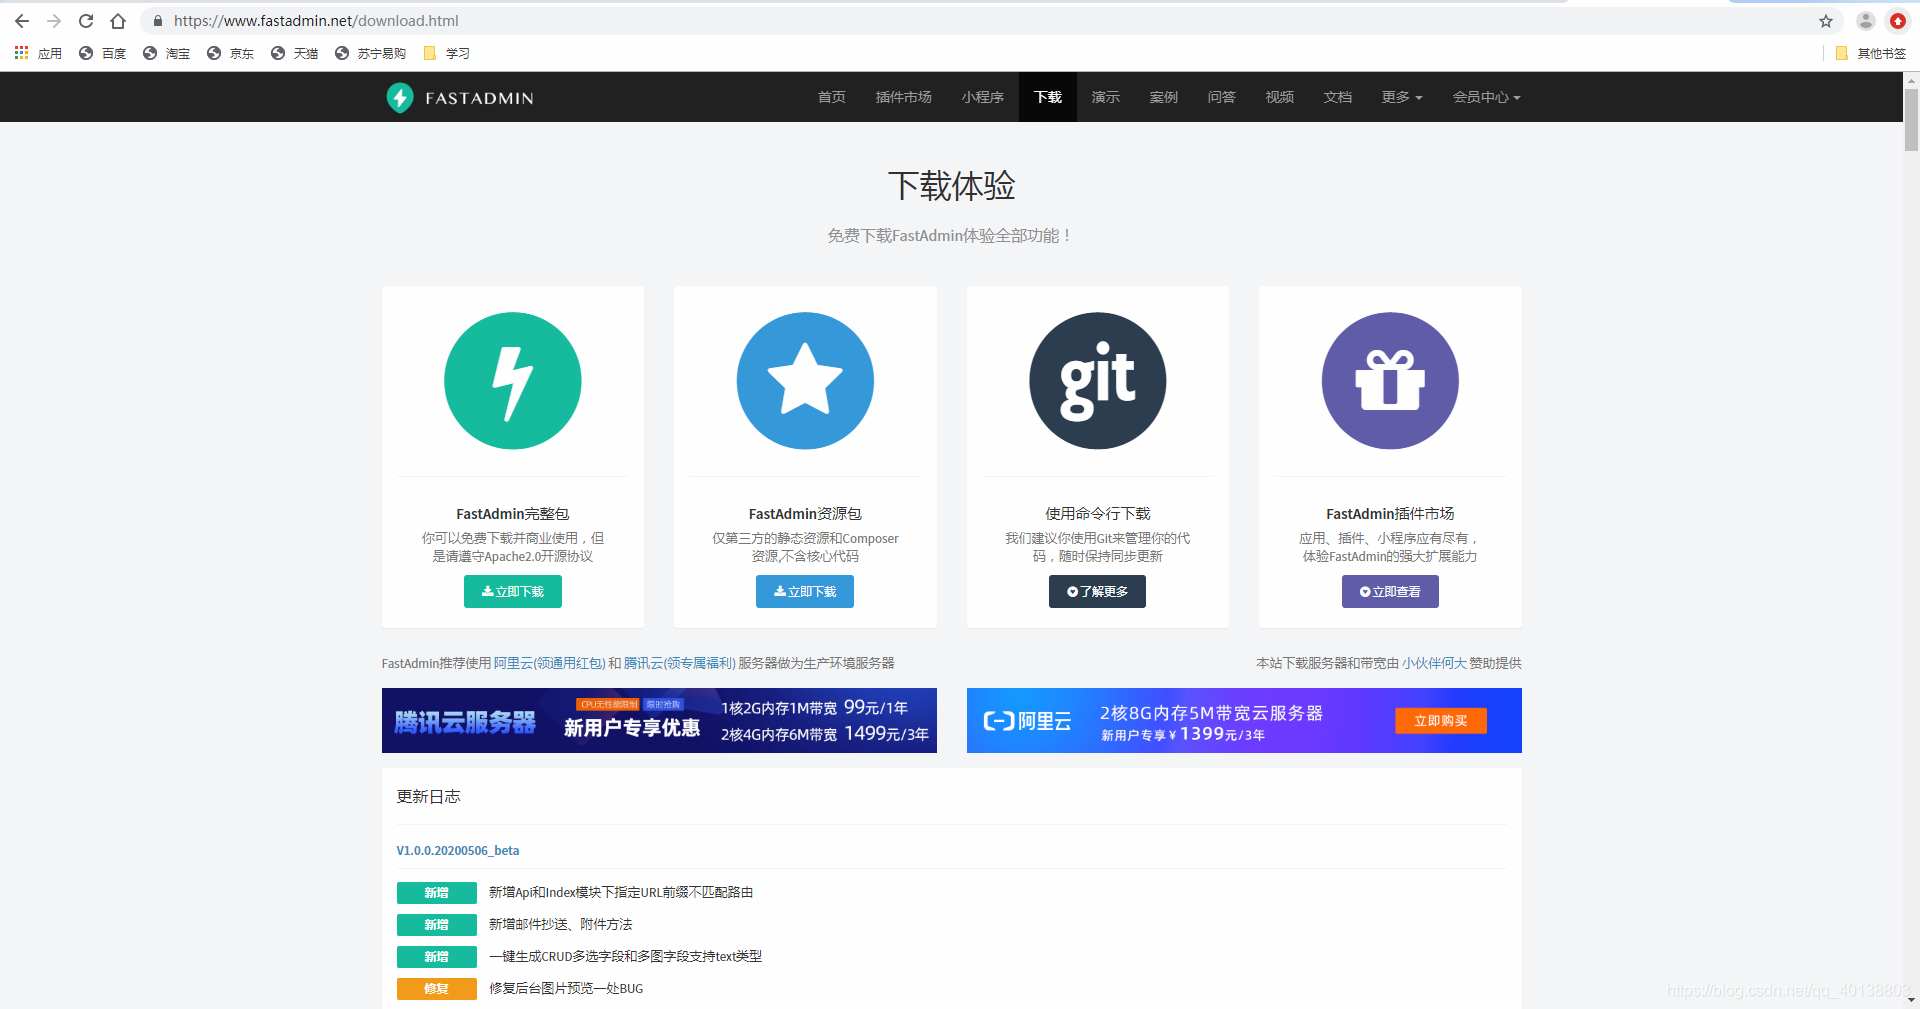Click changelog entry 修复后台图片预览一处BUG

(x=566, y=989)
